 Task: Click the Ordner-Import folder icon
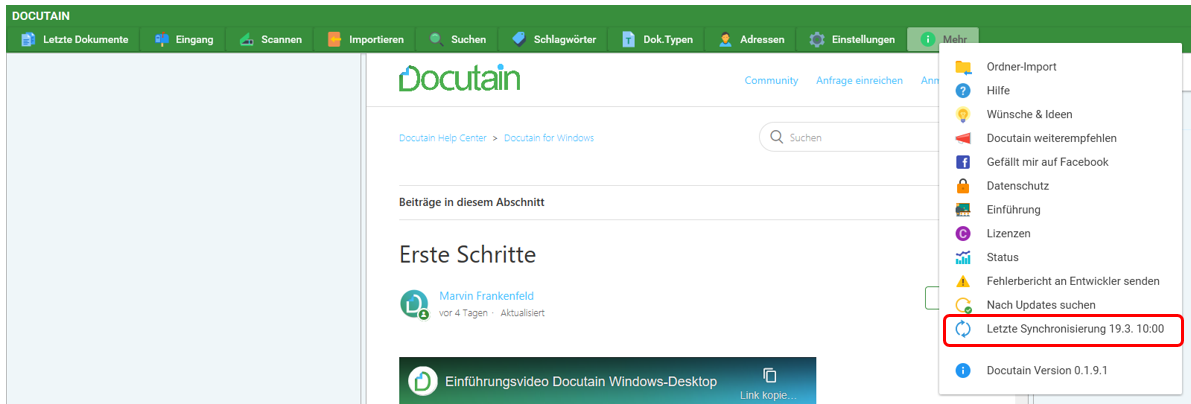pyautogui.click(x=963, y=67)
